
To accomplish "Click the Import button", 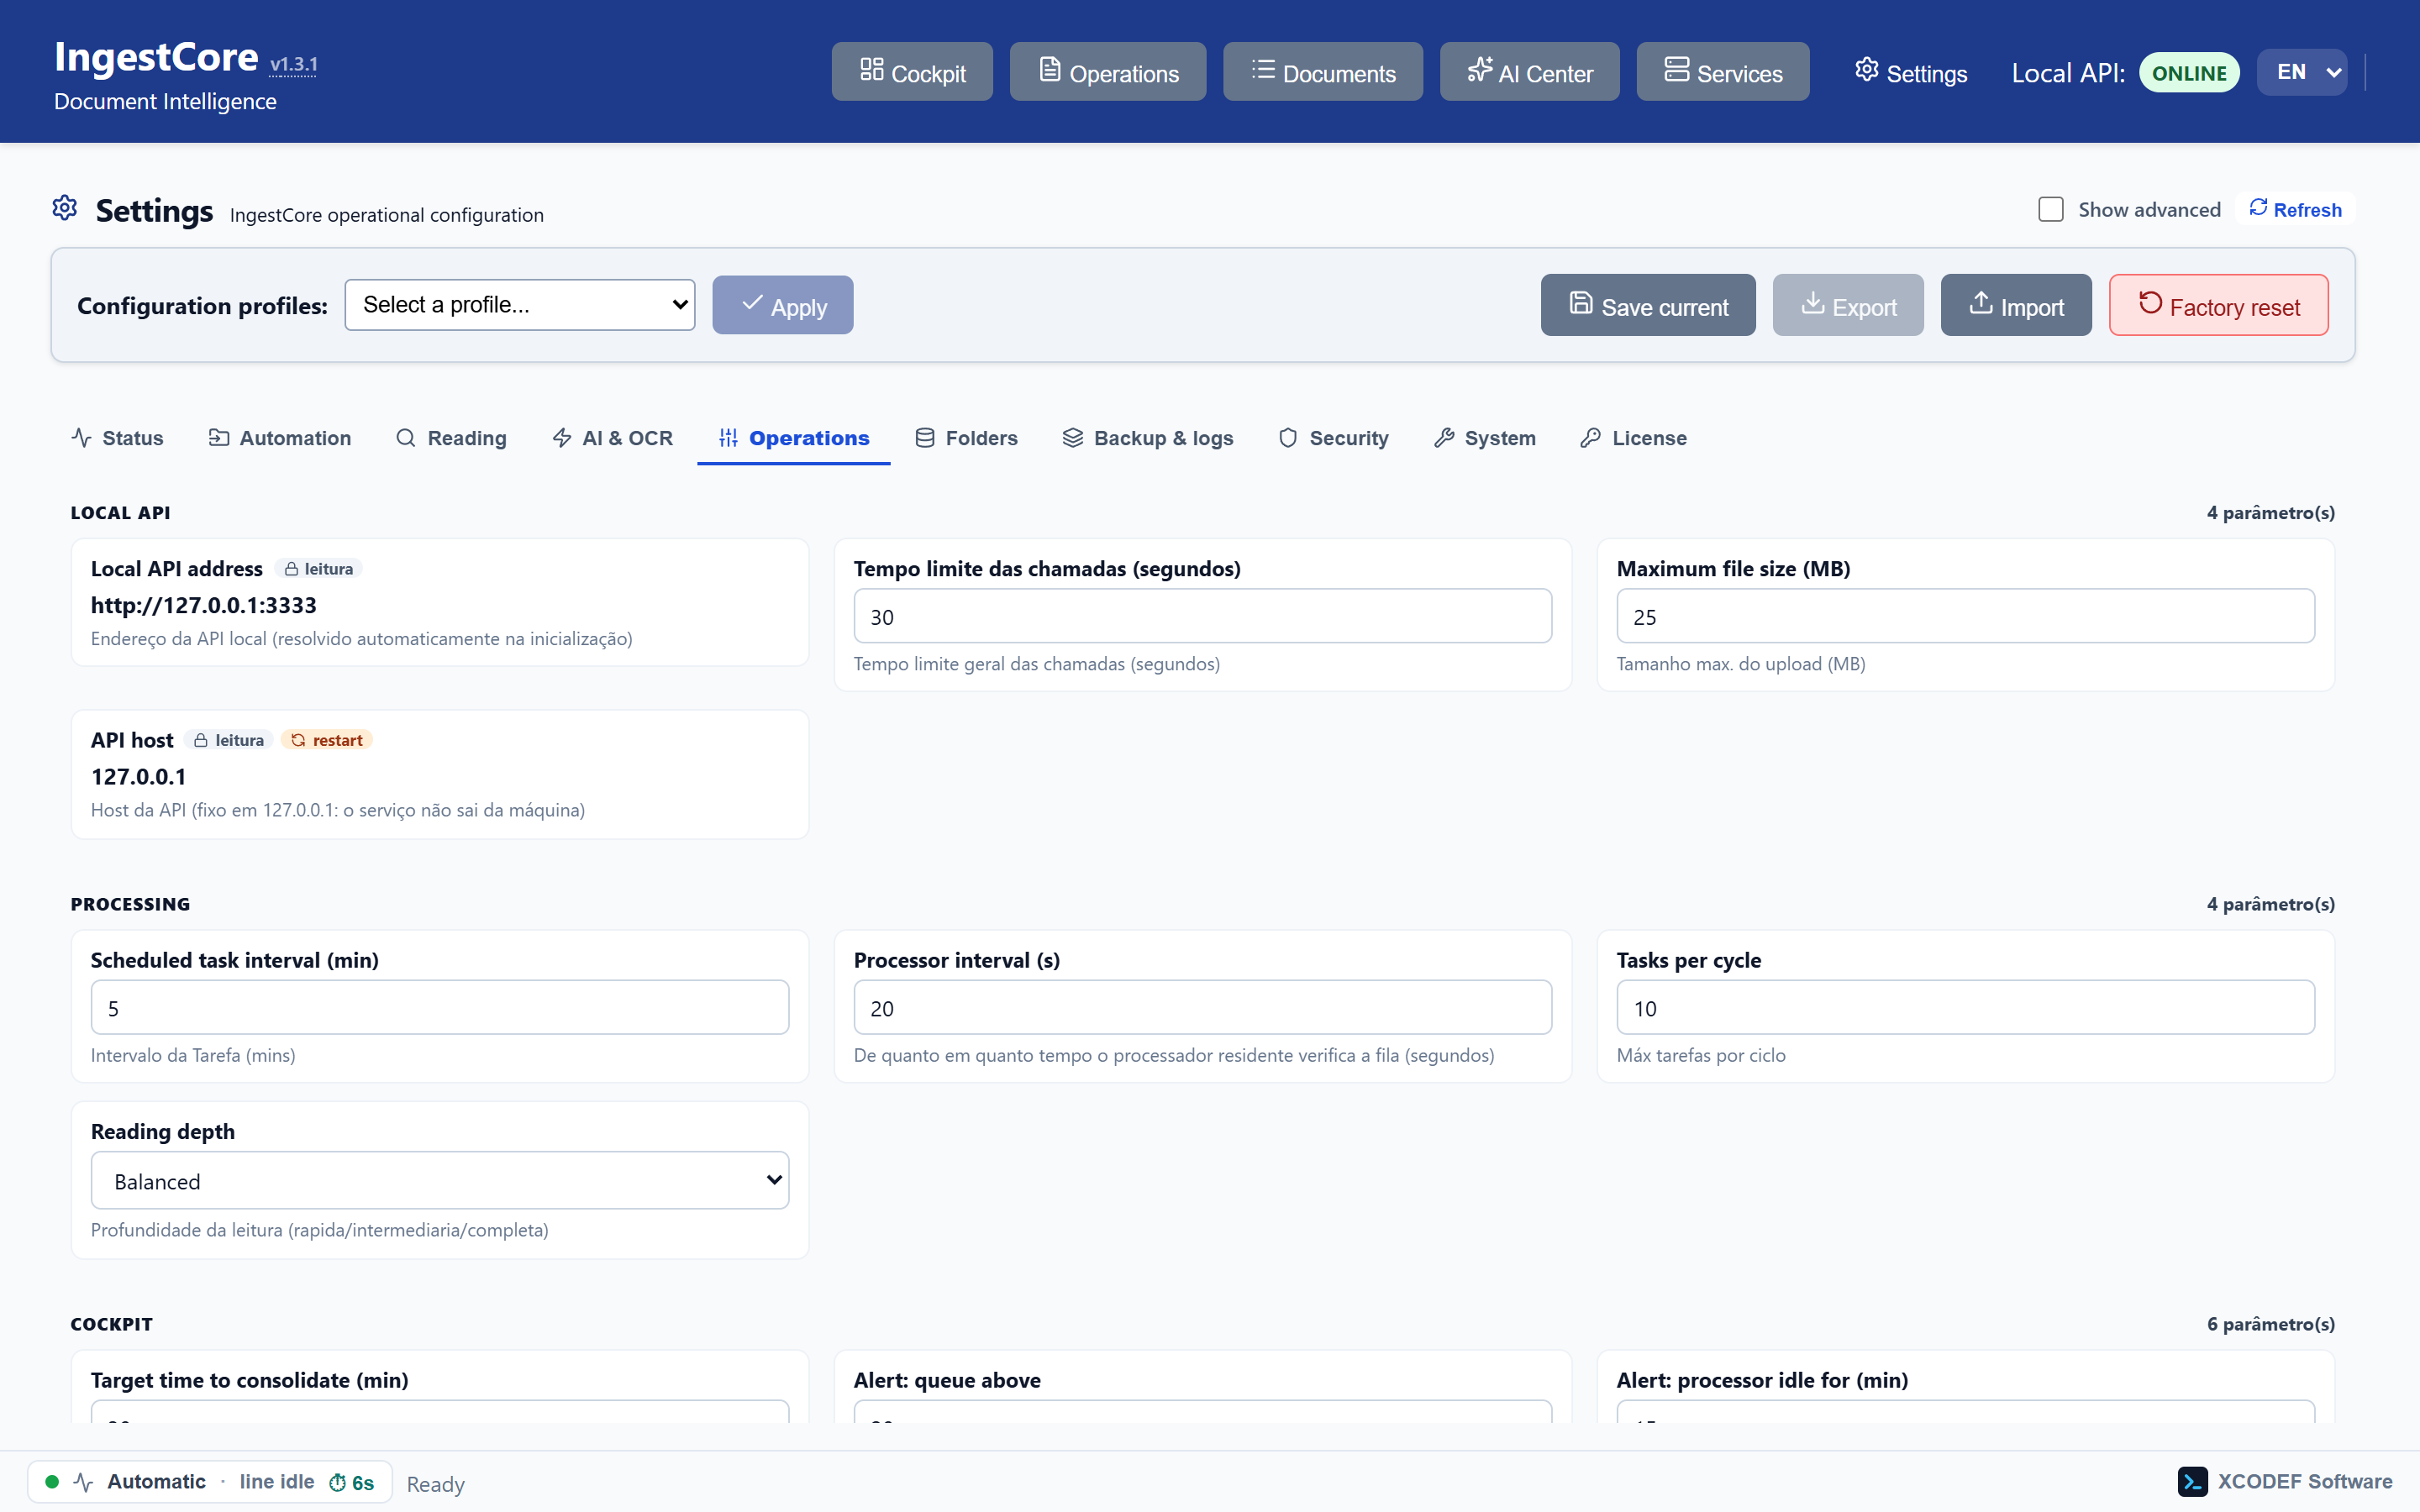I will (2016, 305).
